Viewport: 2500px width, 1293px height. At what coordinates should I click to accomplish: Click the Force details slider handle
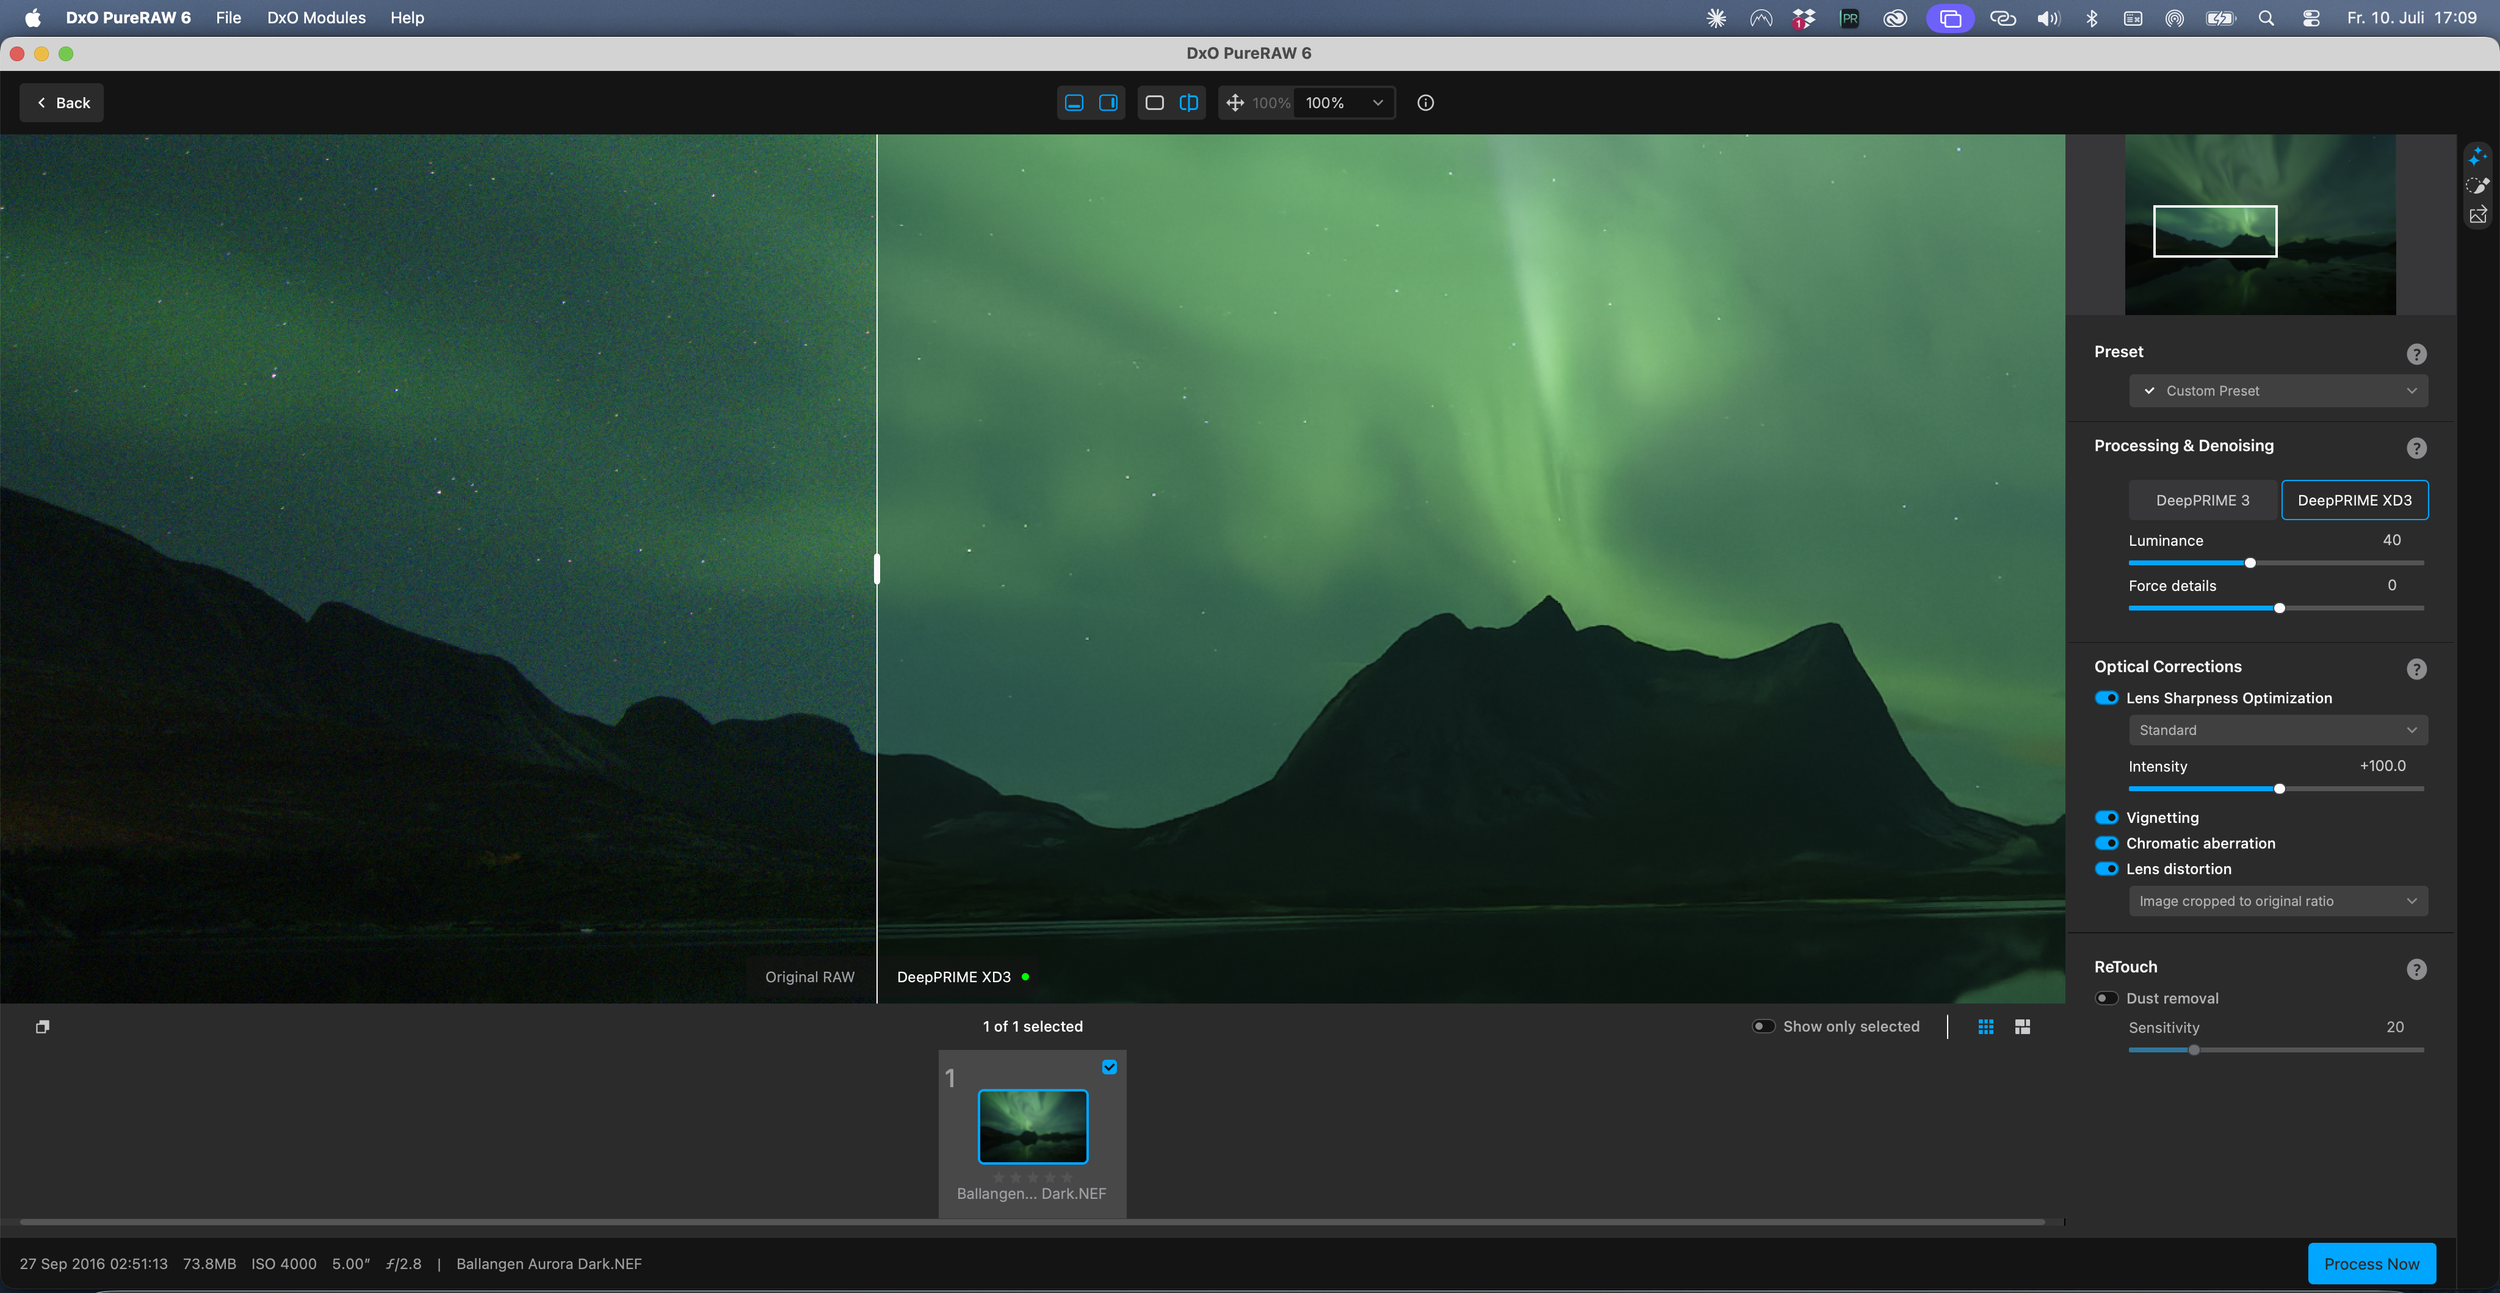(x=2279, y=608)
